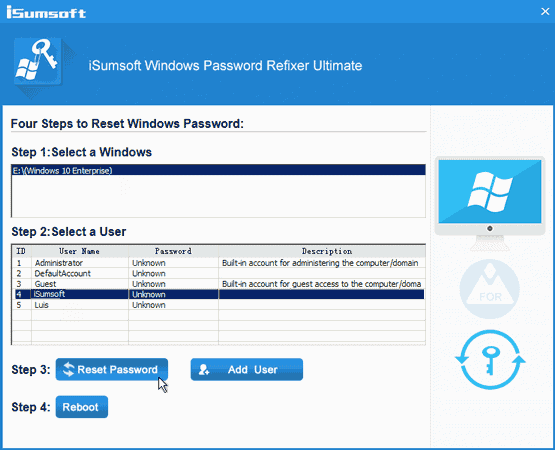Select the iSumsoft user row

click(x=218, y=294)
